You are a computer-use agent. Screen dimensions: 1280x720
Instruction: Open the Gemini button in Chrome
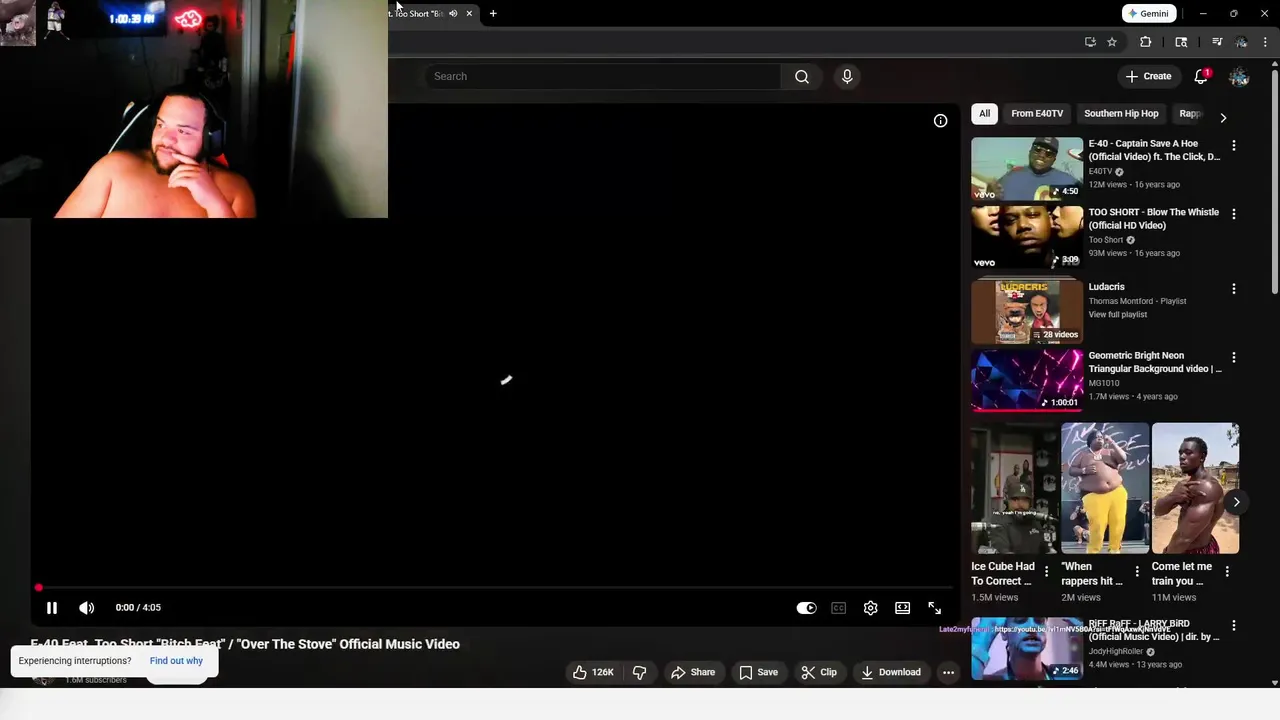[1147, 13]
